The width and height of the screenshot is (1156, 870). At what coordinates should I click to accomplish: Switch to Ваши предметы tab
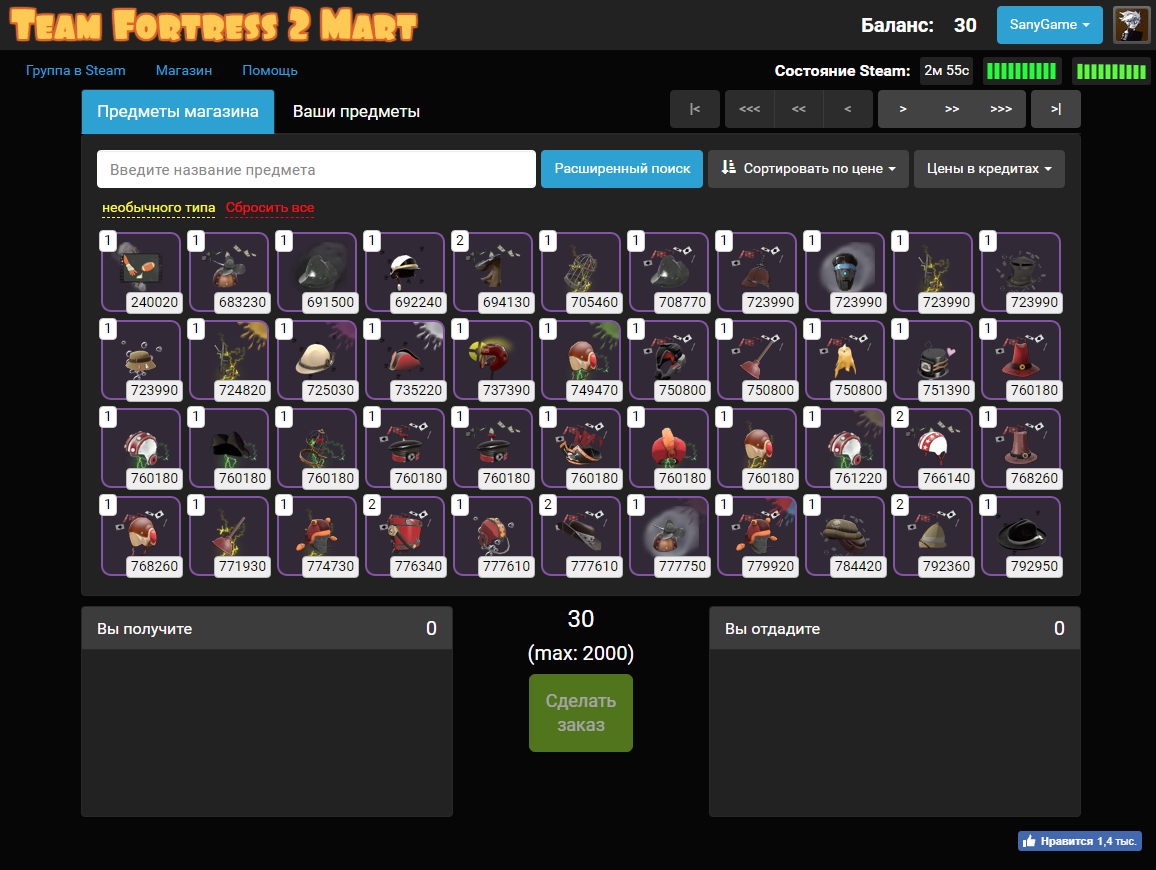356,111
